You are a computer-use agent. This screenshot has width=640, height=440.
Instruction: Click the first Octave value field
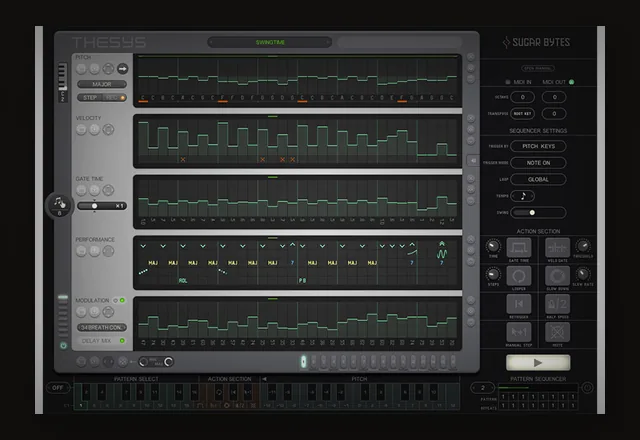[x=522, y=97]
